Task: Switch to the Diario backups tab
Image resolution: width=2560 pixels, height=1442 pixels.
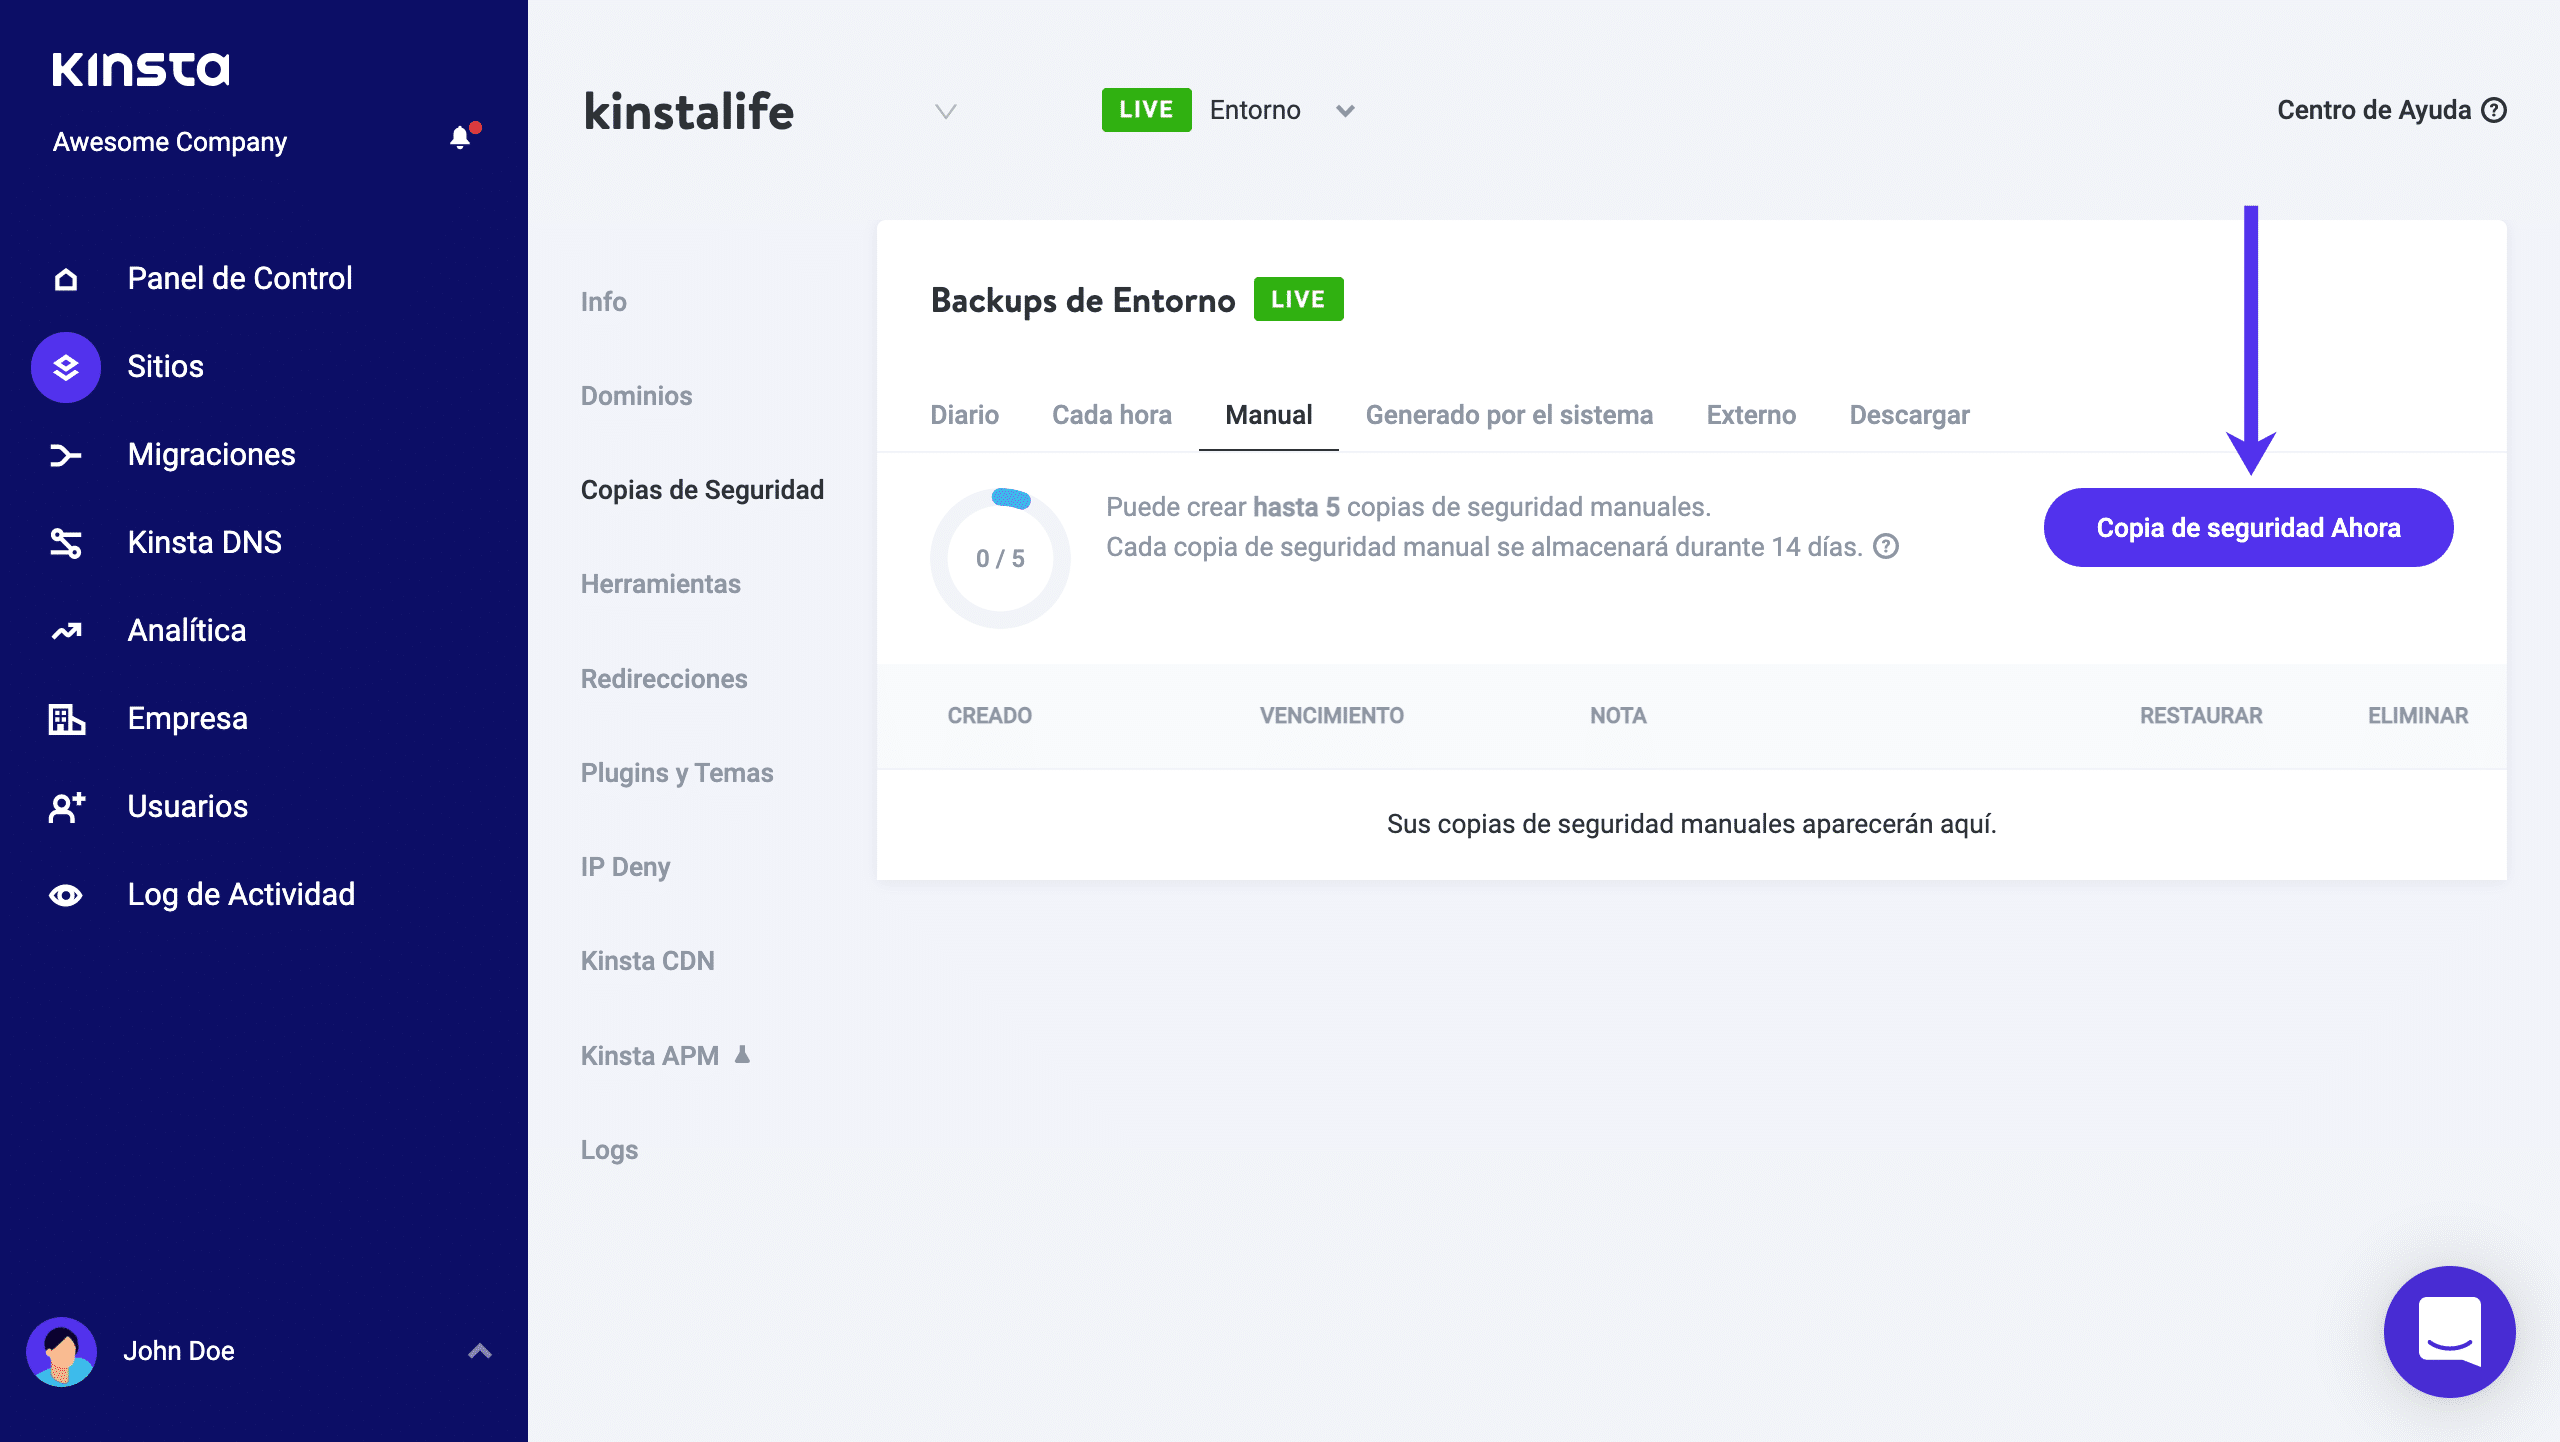Action: coord(964,415)
